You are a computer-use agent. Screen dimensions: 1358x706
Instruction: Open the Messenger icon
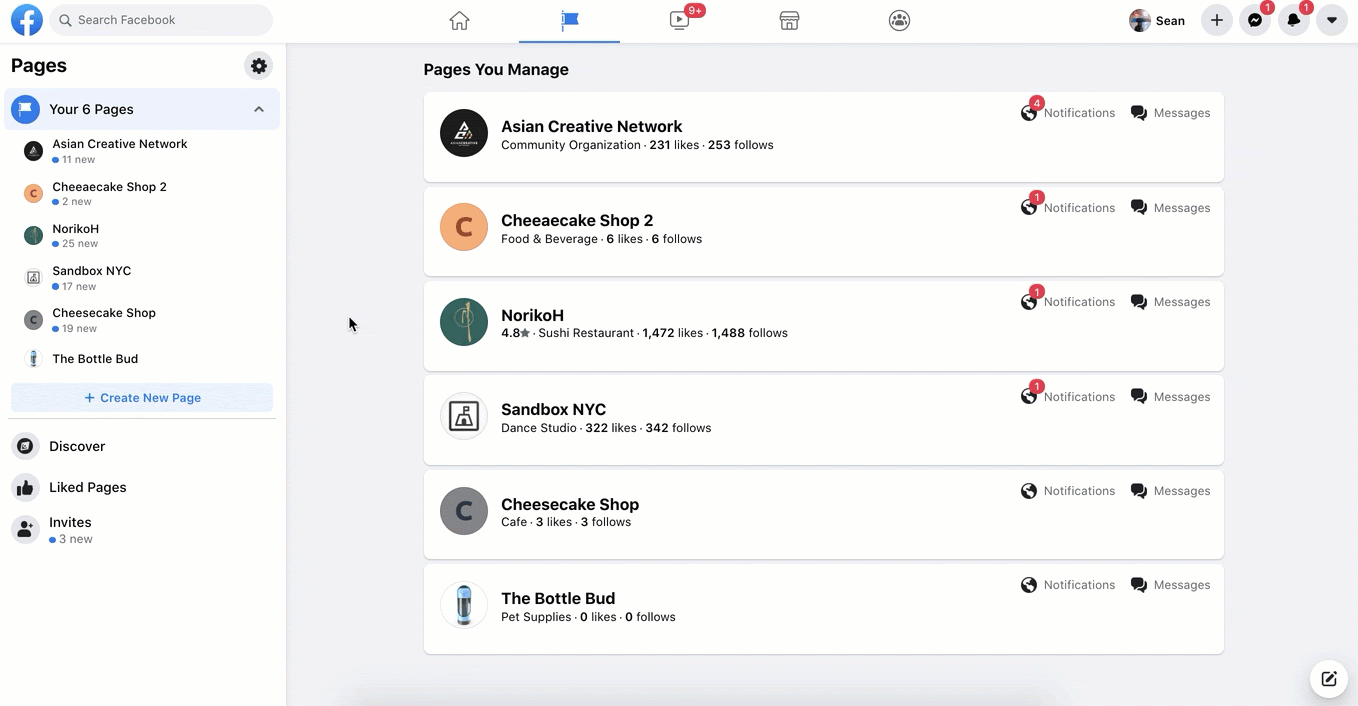1255,20
